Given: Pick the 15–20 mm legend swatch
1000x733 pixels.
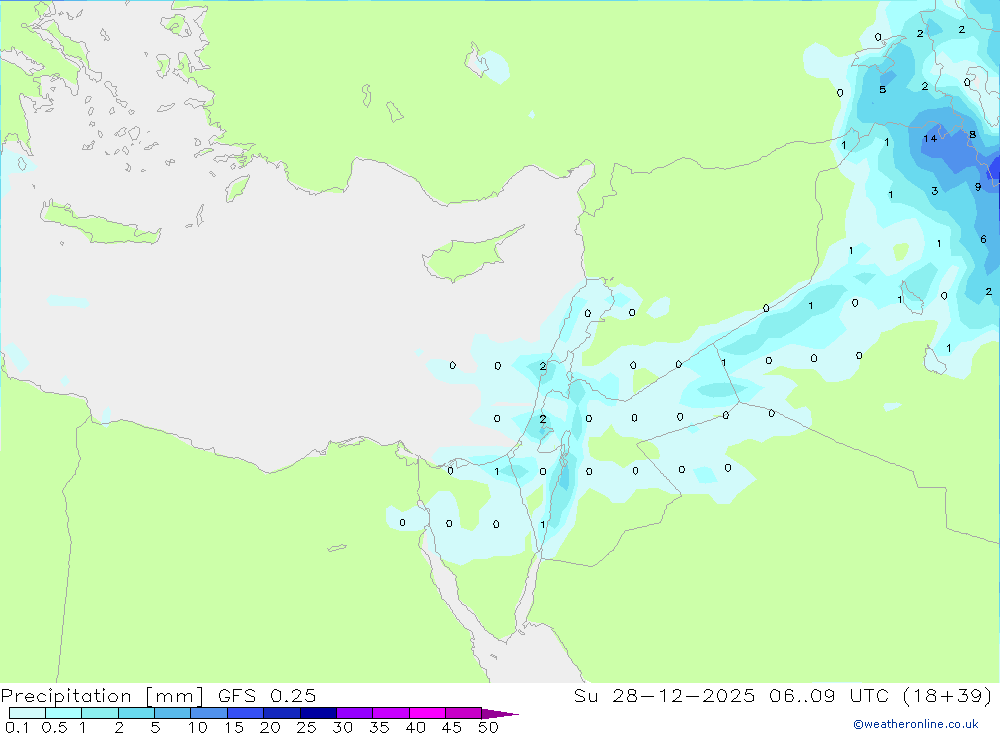Looking at the screenshot, I should tap(246, 713).
